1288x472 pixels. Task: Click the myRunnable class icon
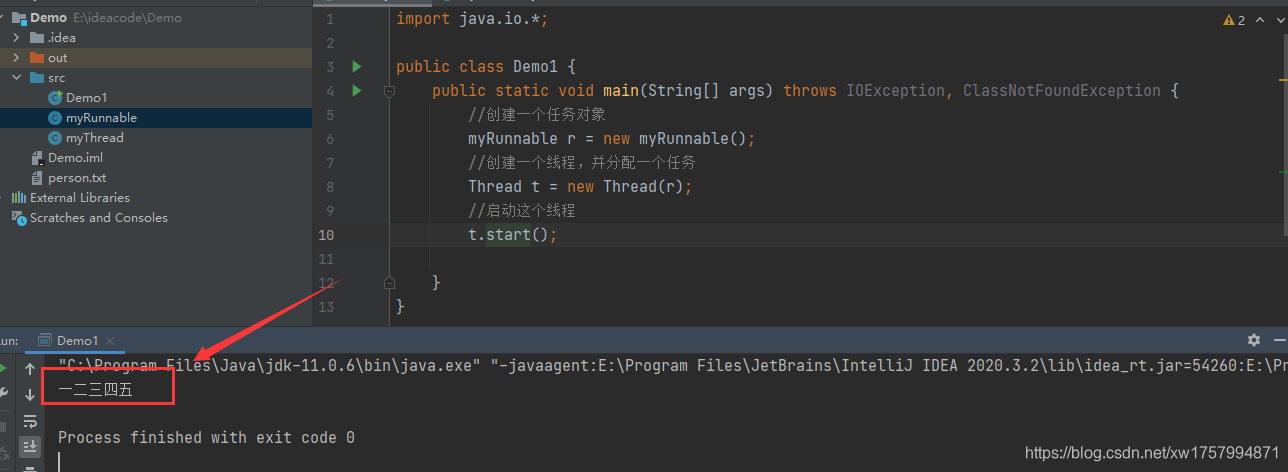point(55,118)
